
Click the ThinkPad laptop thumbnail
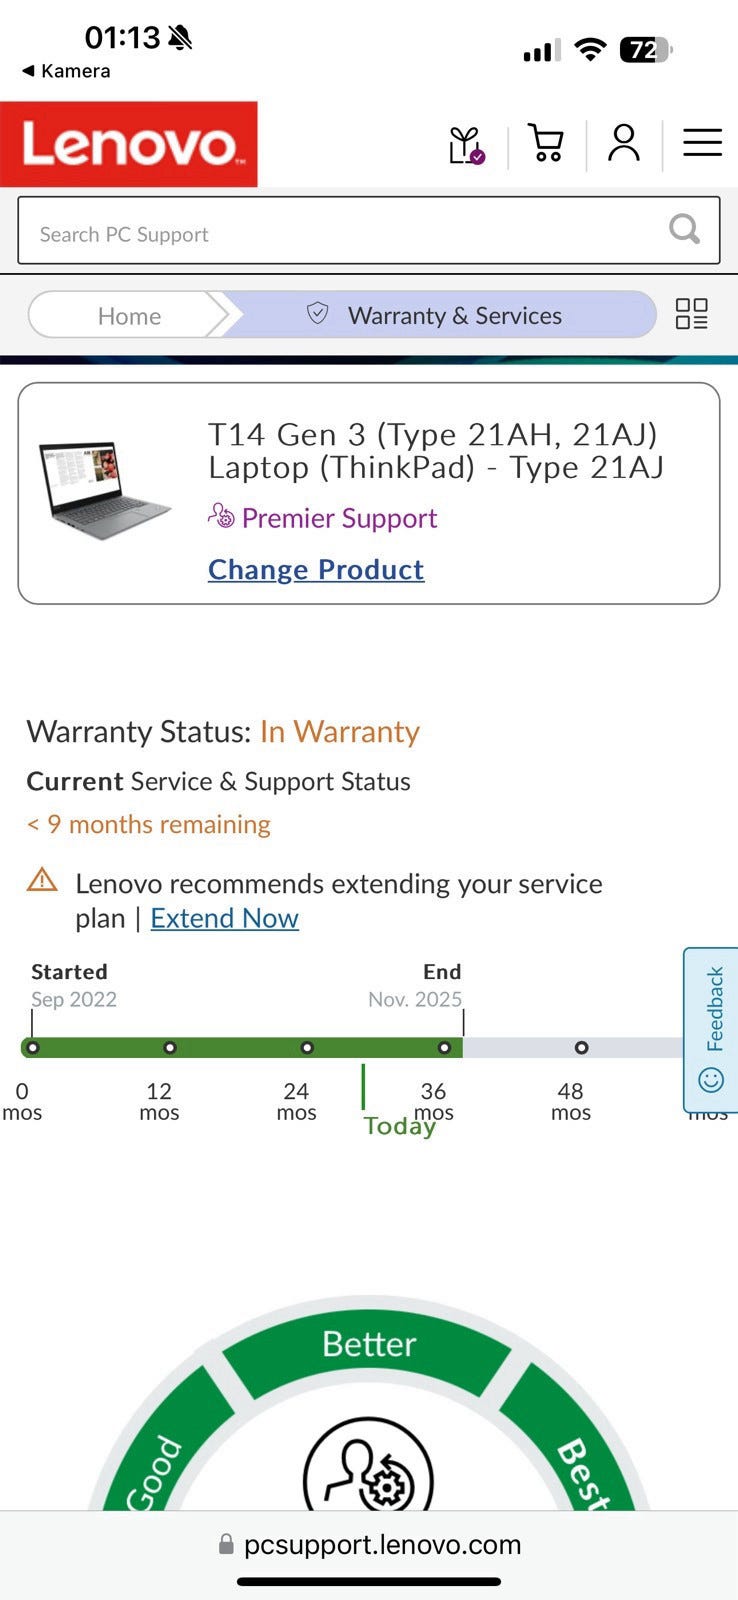pos(105,490)
